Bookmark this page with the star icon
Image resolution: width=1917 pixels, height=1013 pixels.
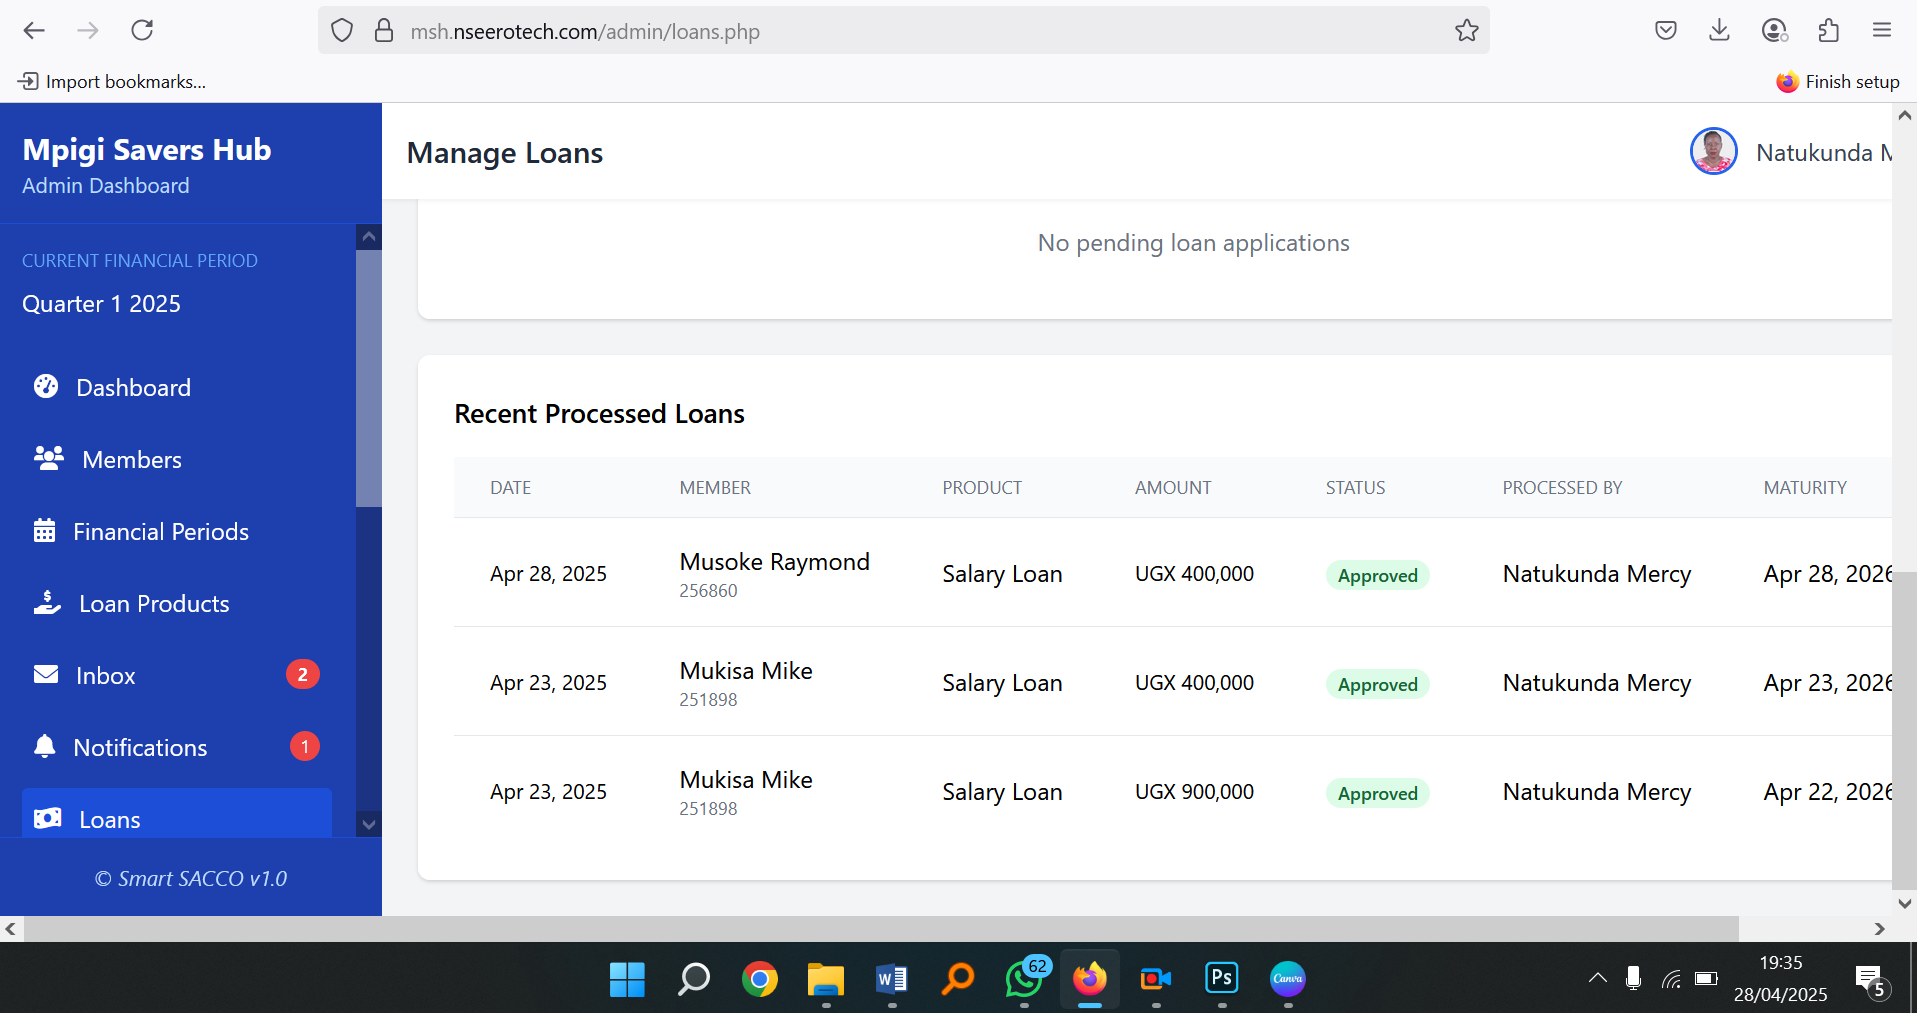(x=1466, y=31)
